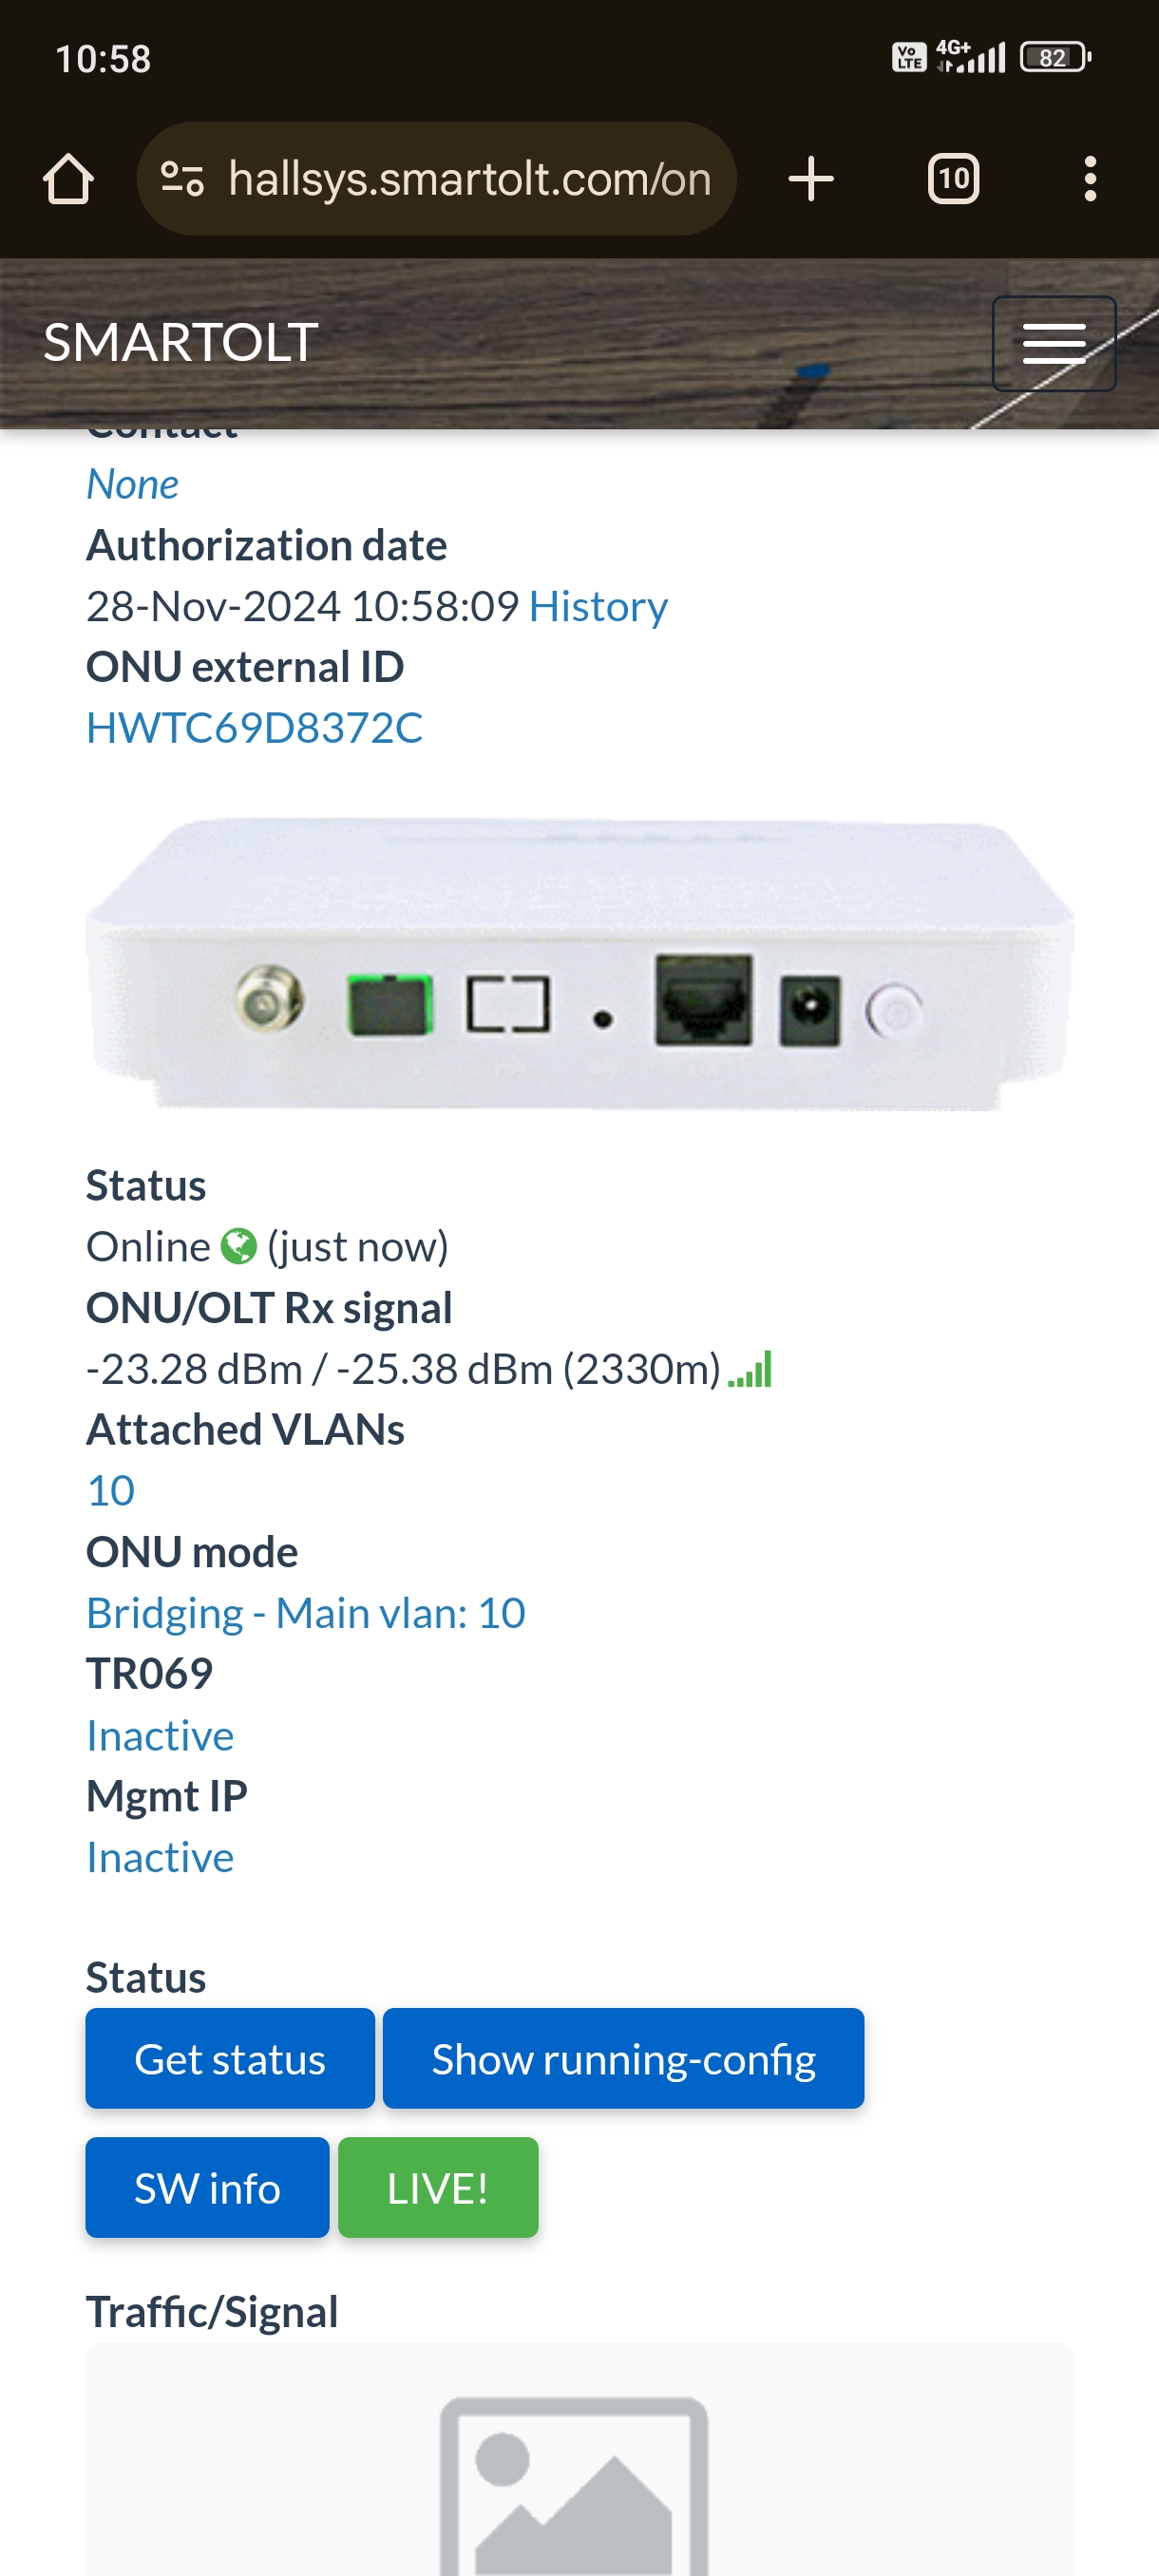Expand the SMARTOLT hamburger navigation menu
Image resolution: width=1159 pixels, height=2576 pixels.
pos(1054,343)
